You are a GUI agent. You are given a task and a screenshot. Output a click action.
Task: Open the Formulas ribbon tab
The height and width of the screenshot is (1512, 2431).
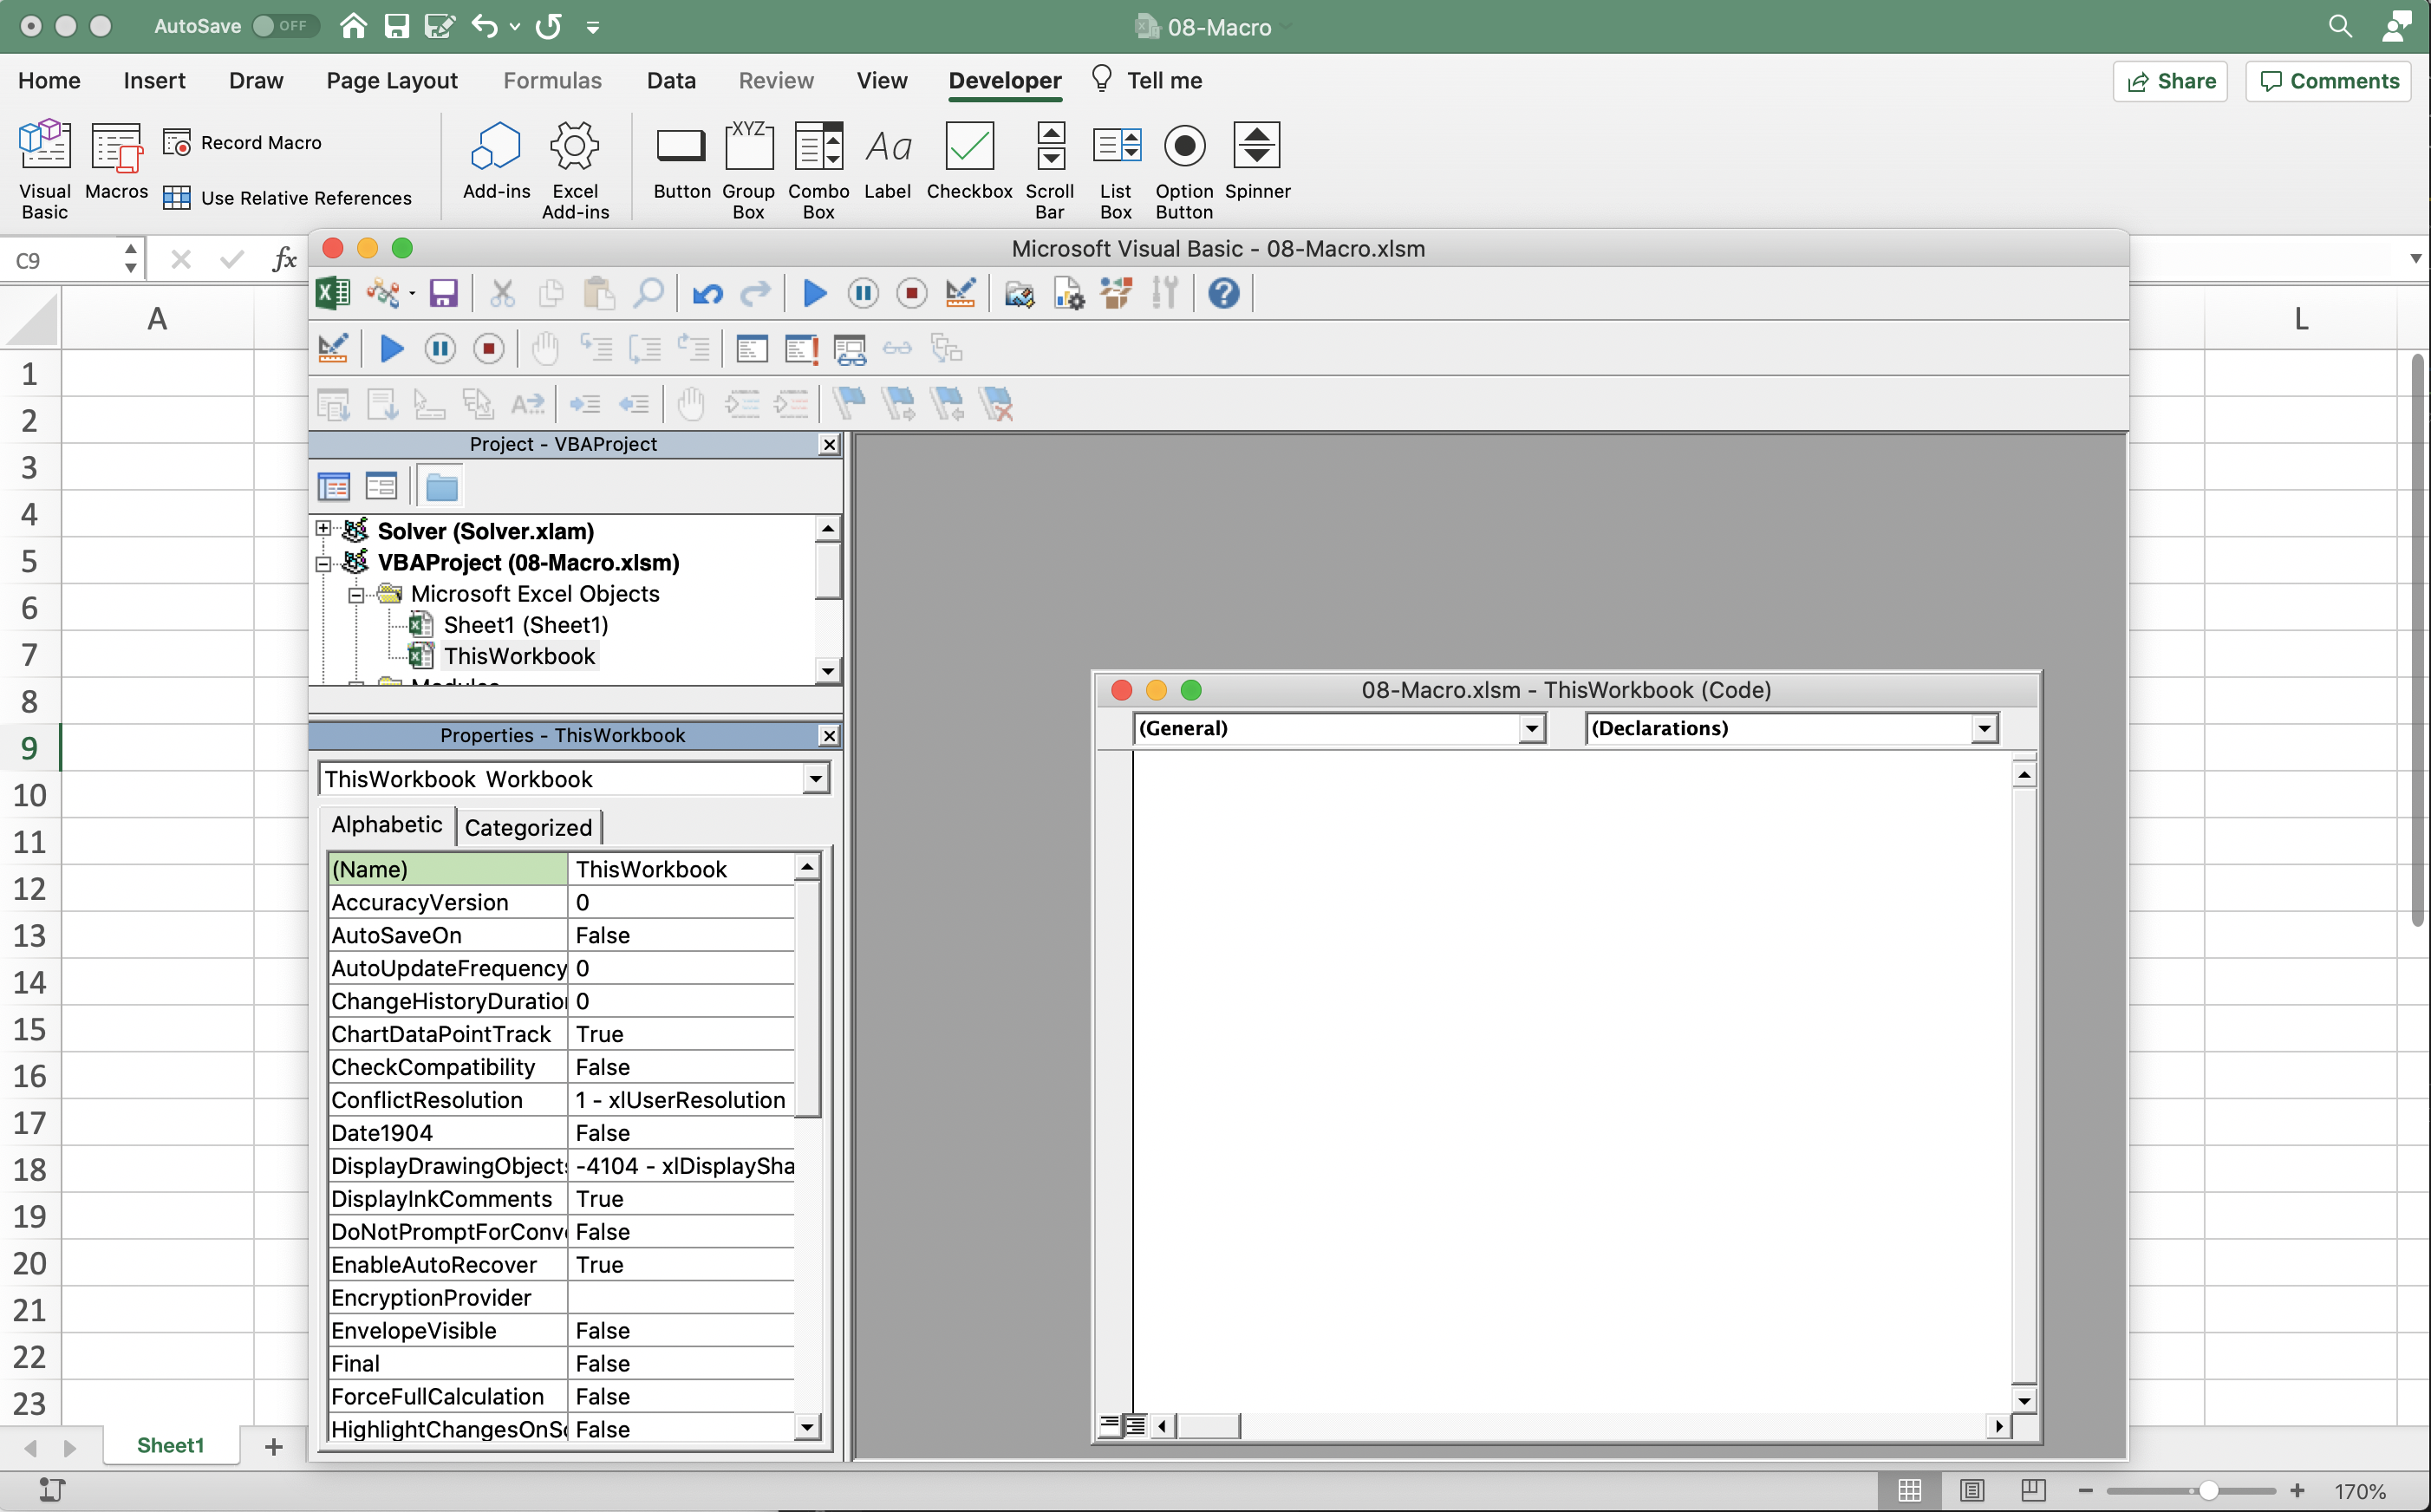[552, 80]
